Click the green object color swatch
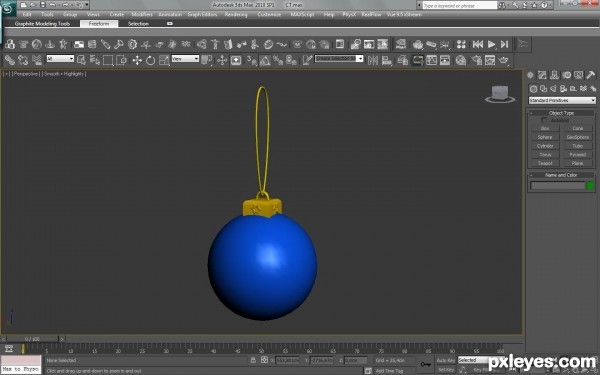 (590, 186)
